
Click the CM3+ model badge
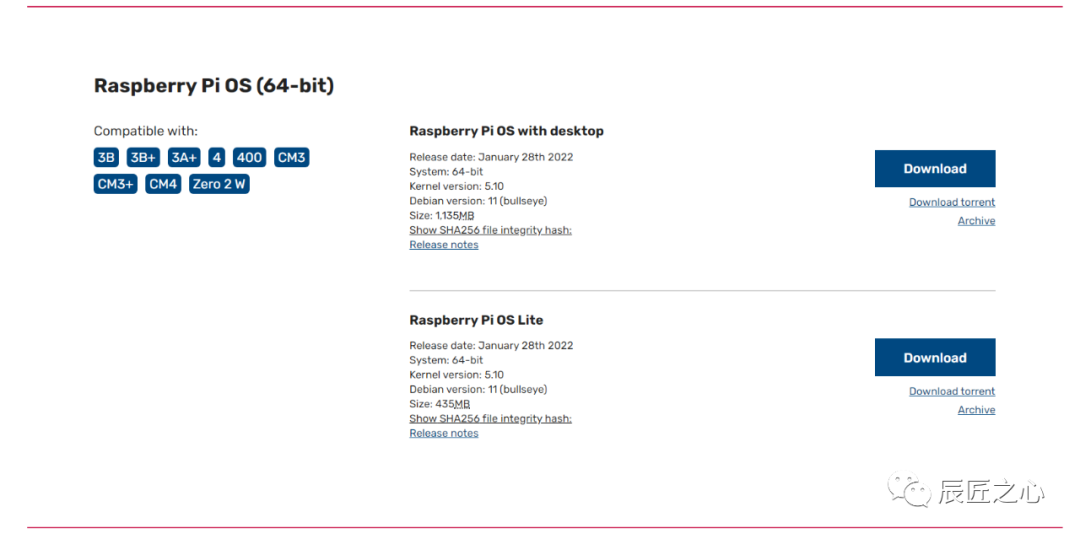click(x=115, y=184)
